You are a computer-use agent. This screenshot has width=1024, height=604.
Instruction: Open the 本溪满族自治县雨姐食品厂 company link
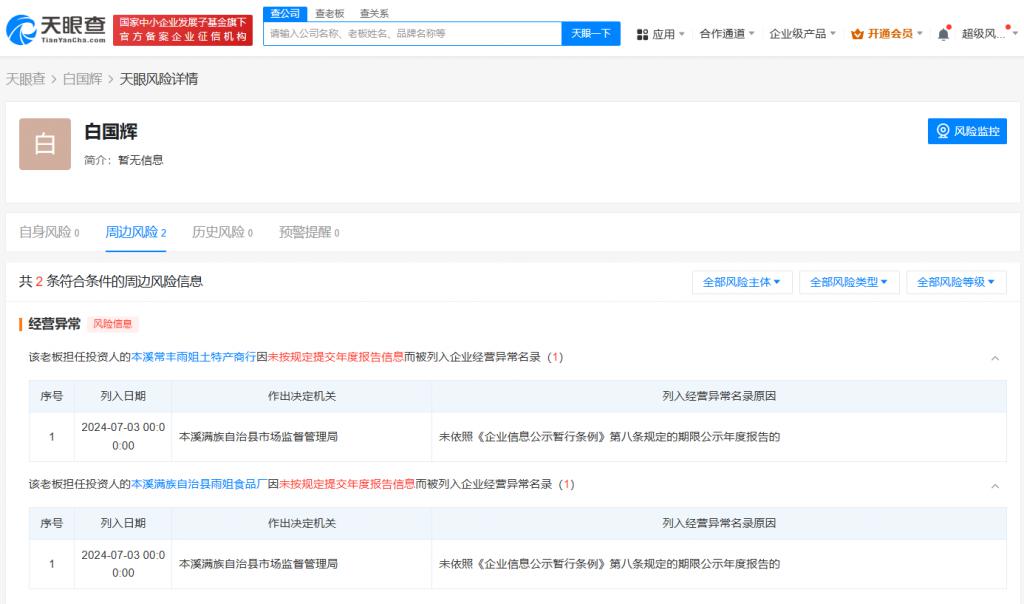(x=199, y=485)
